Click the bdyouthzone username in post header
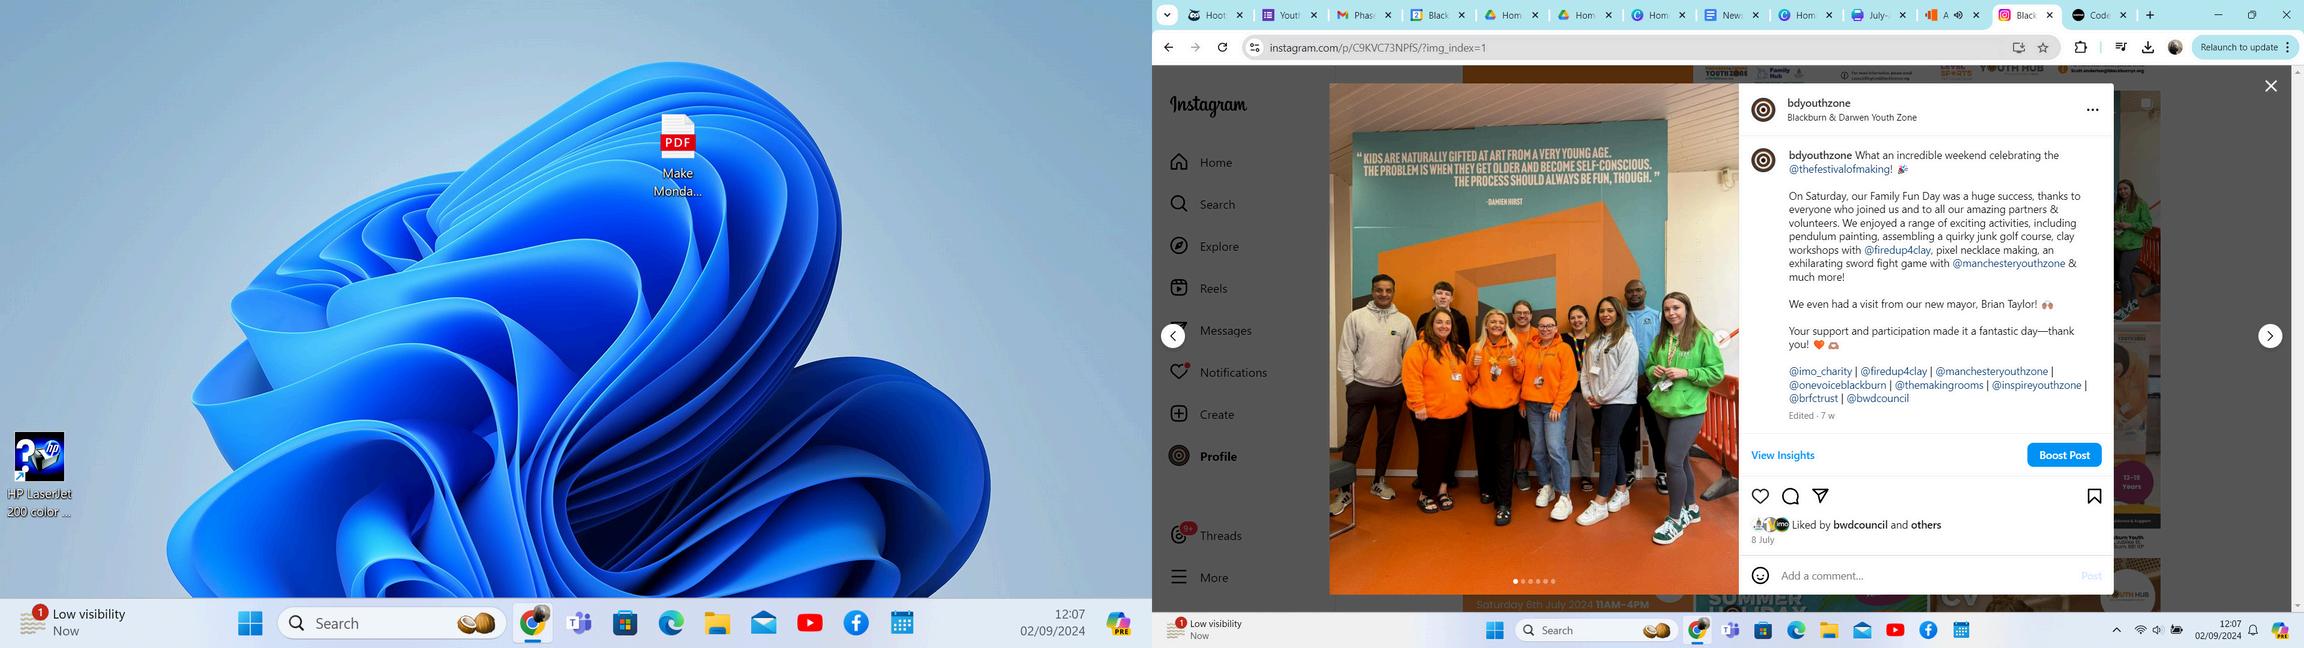Image resolution: width=2304 pixels, height=648 pixels. pyautogui.click(x=1818, y=103)
